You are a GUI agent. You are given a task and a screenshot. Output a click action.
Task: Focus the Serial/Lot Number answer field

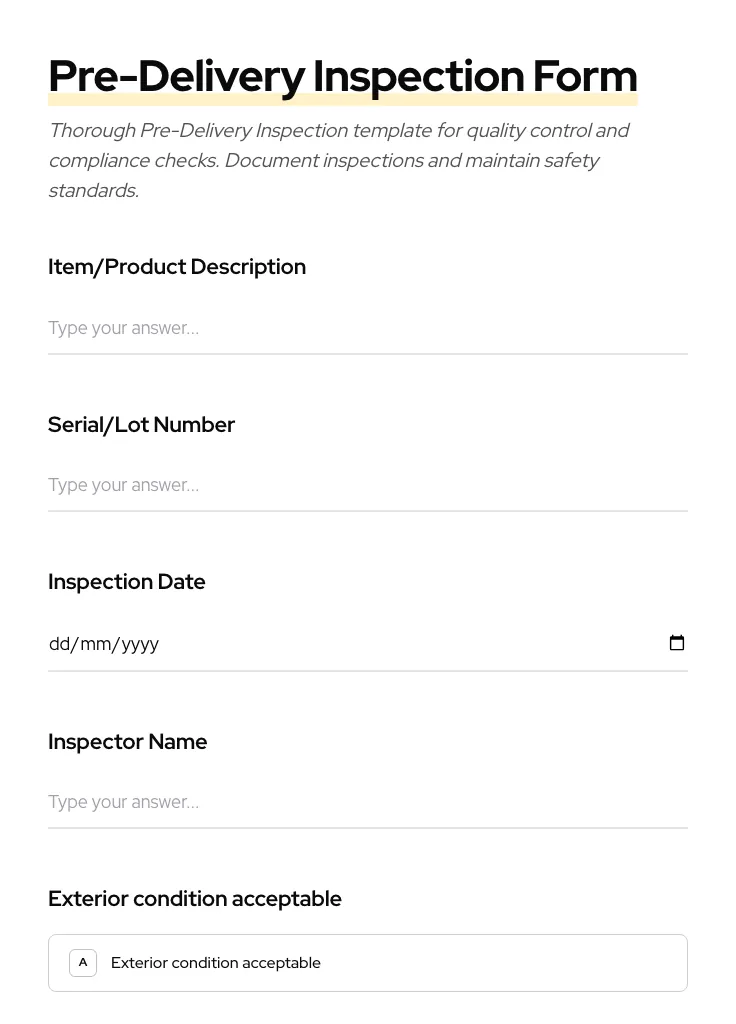point(367,485)
